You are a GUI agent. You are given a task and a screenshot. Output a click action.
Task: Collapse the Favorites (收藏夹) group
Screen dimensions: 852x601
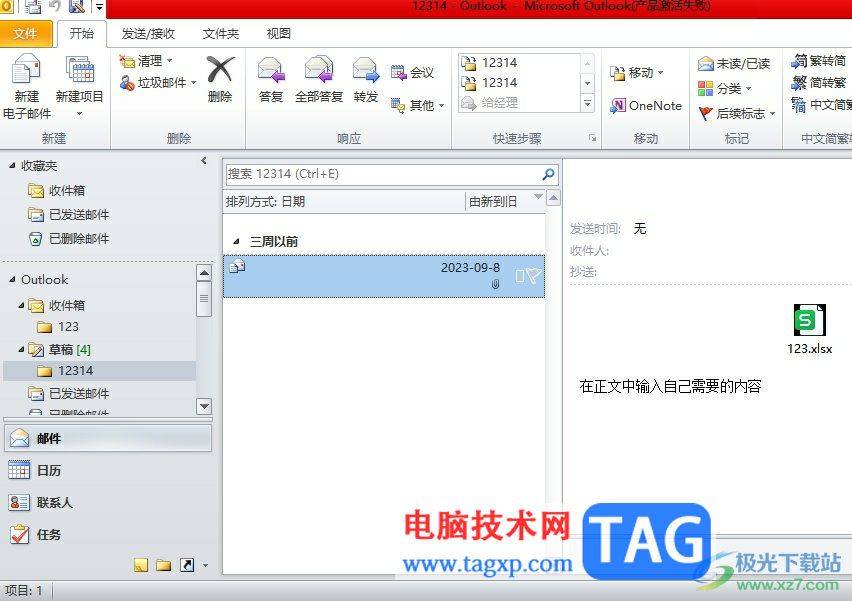click(x=12, y=165)
